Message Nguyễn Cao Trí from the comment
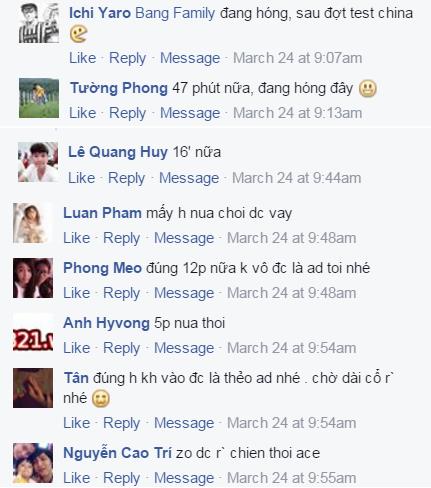 click(184, 478)
